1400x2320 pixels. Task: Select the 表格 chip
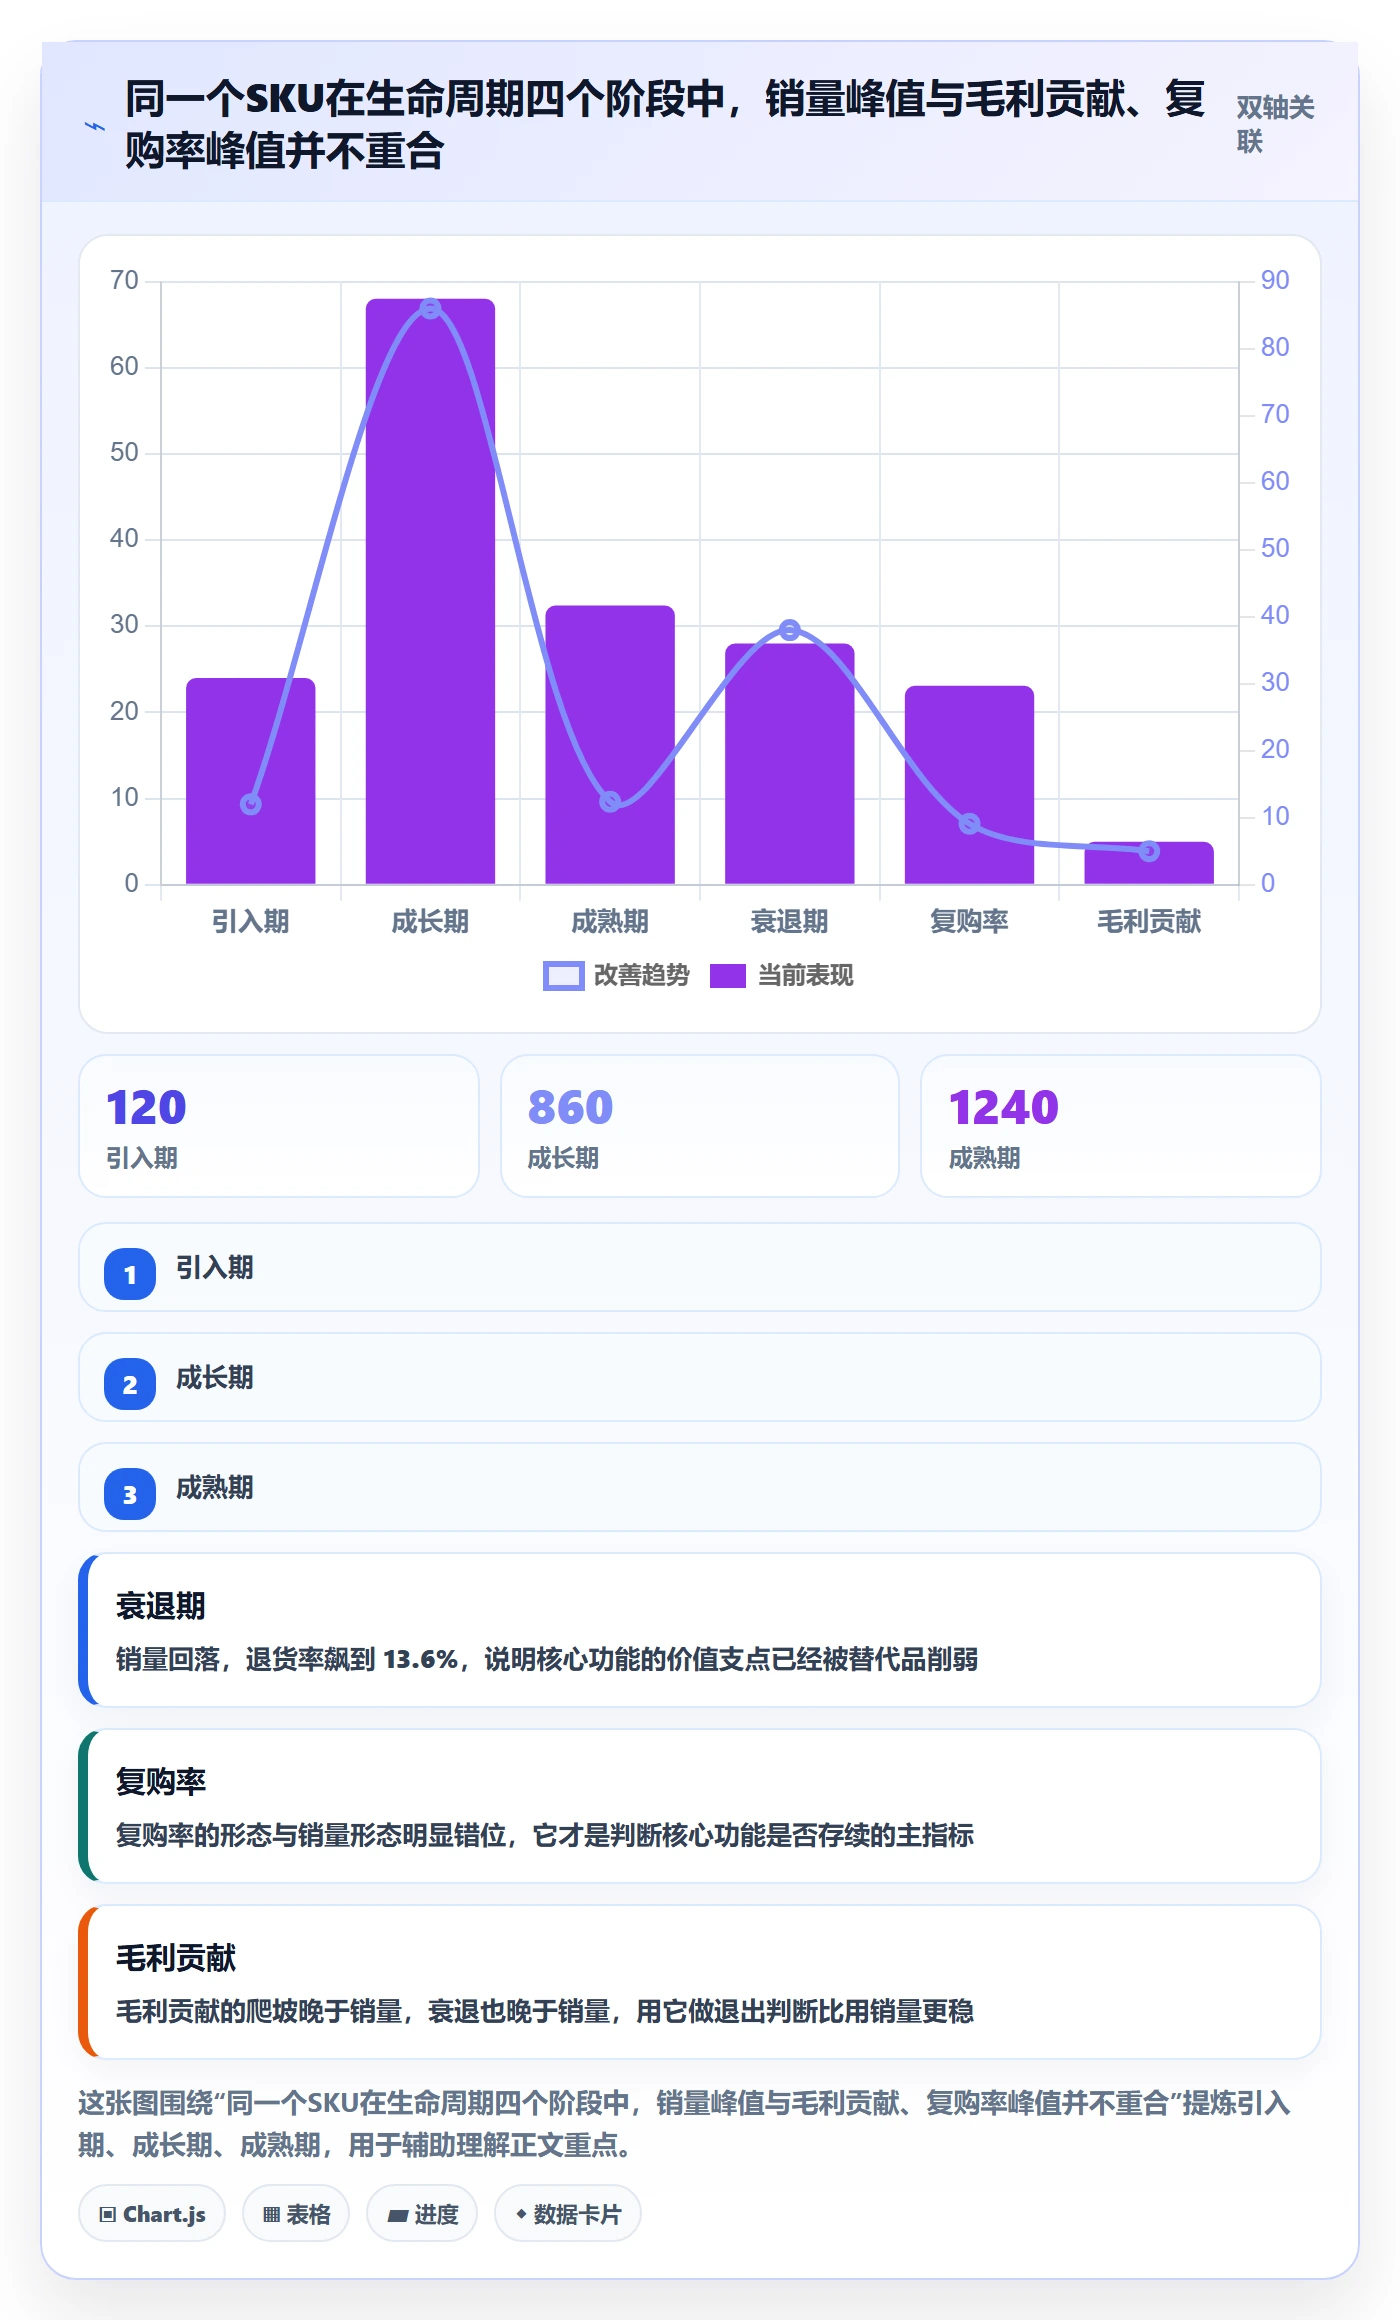296,2214
